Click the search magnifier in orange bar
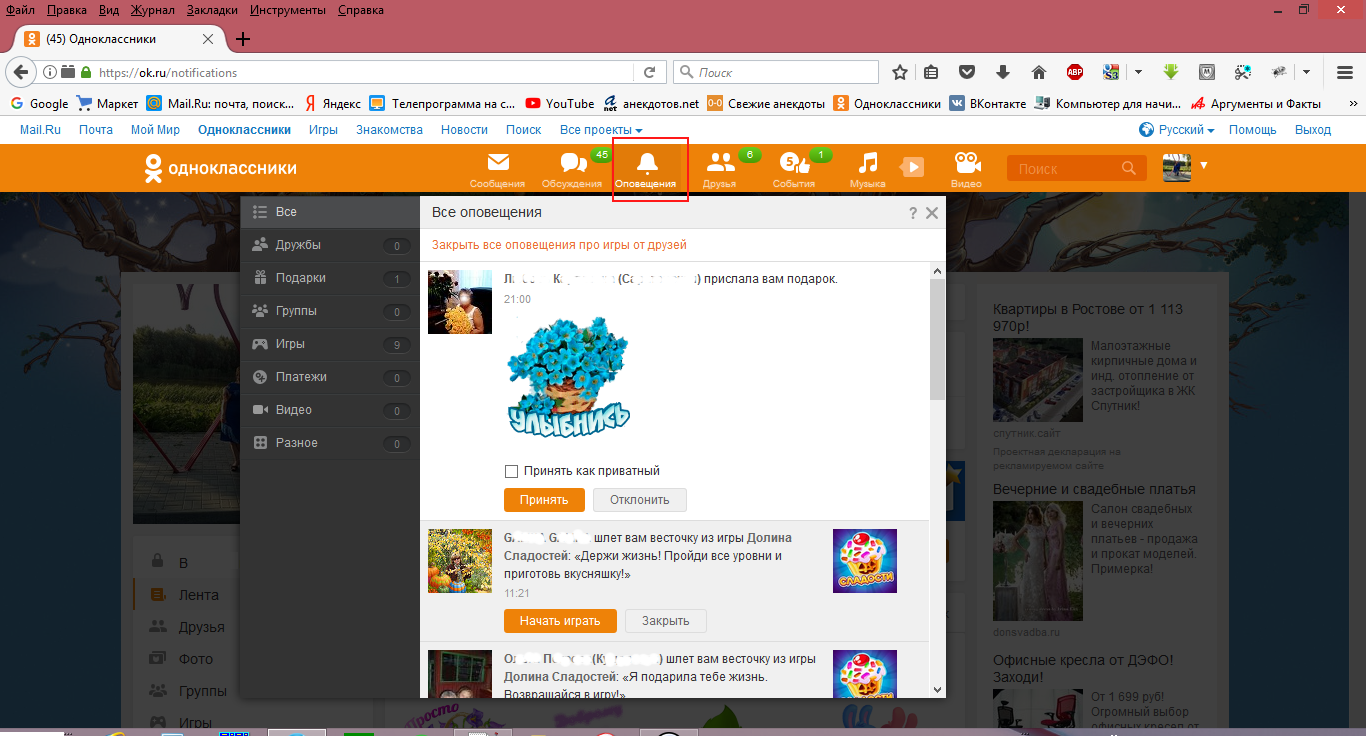The height and width of the screenshot is (736, 1366). click(x=1129, y=168)
